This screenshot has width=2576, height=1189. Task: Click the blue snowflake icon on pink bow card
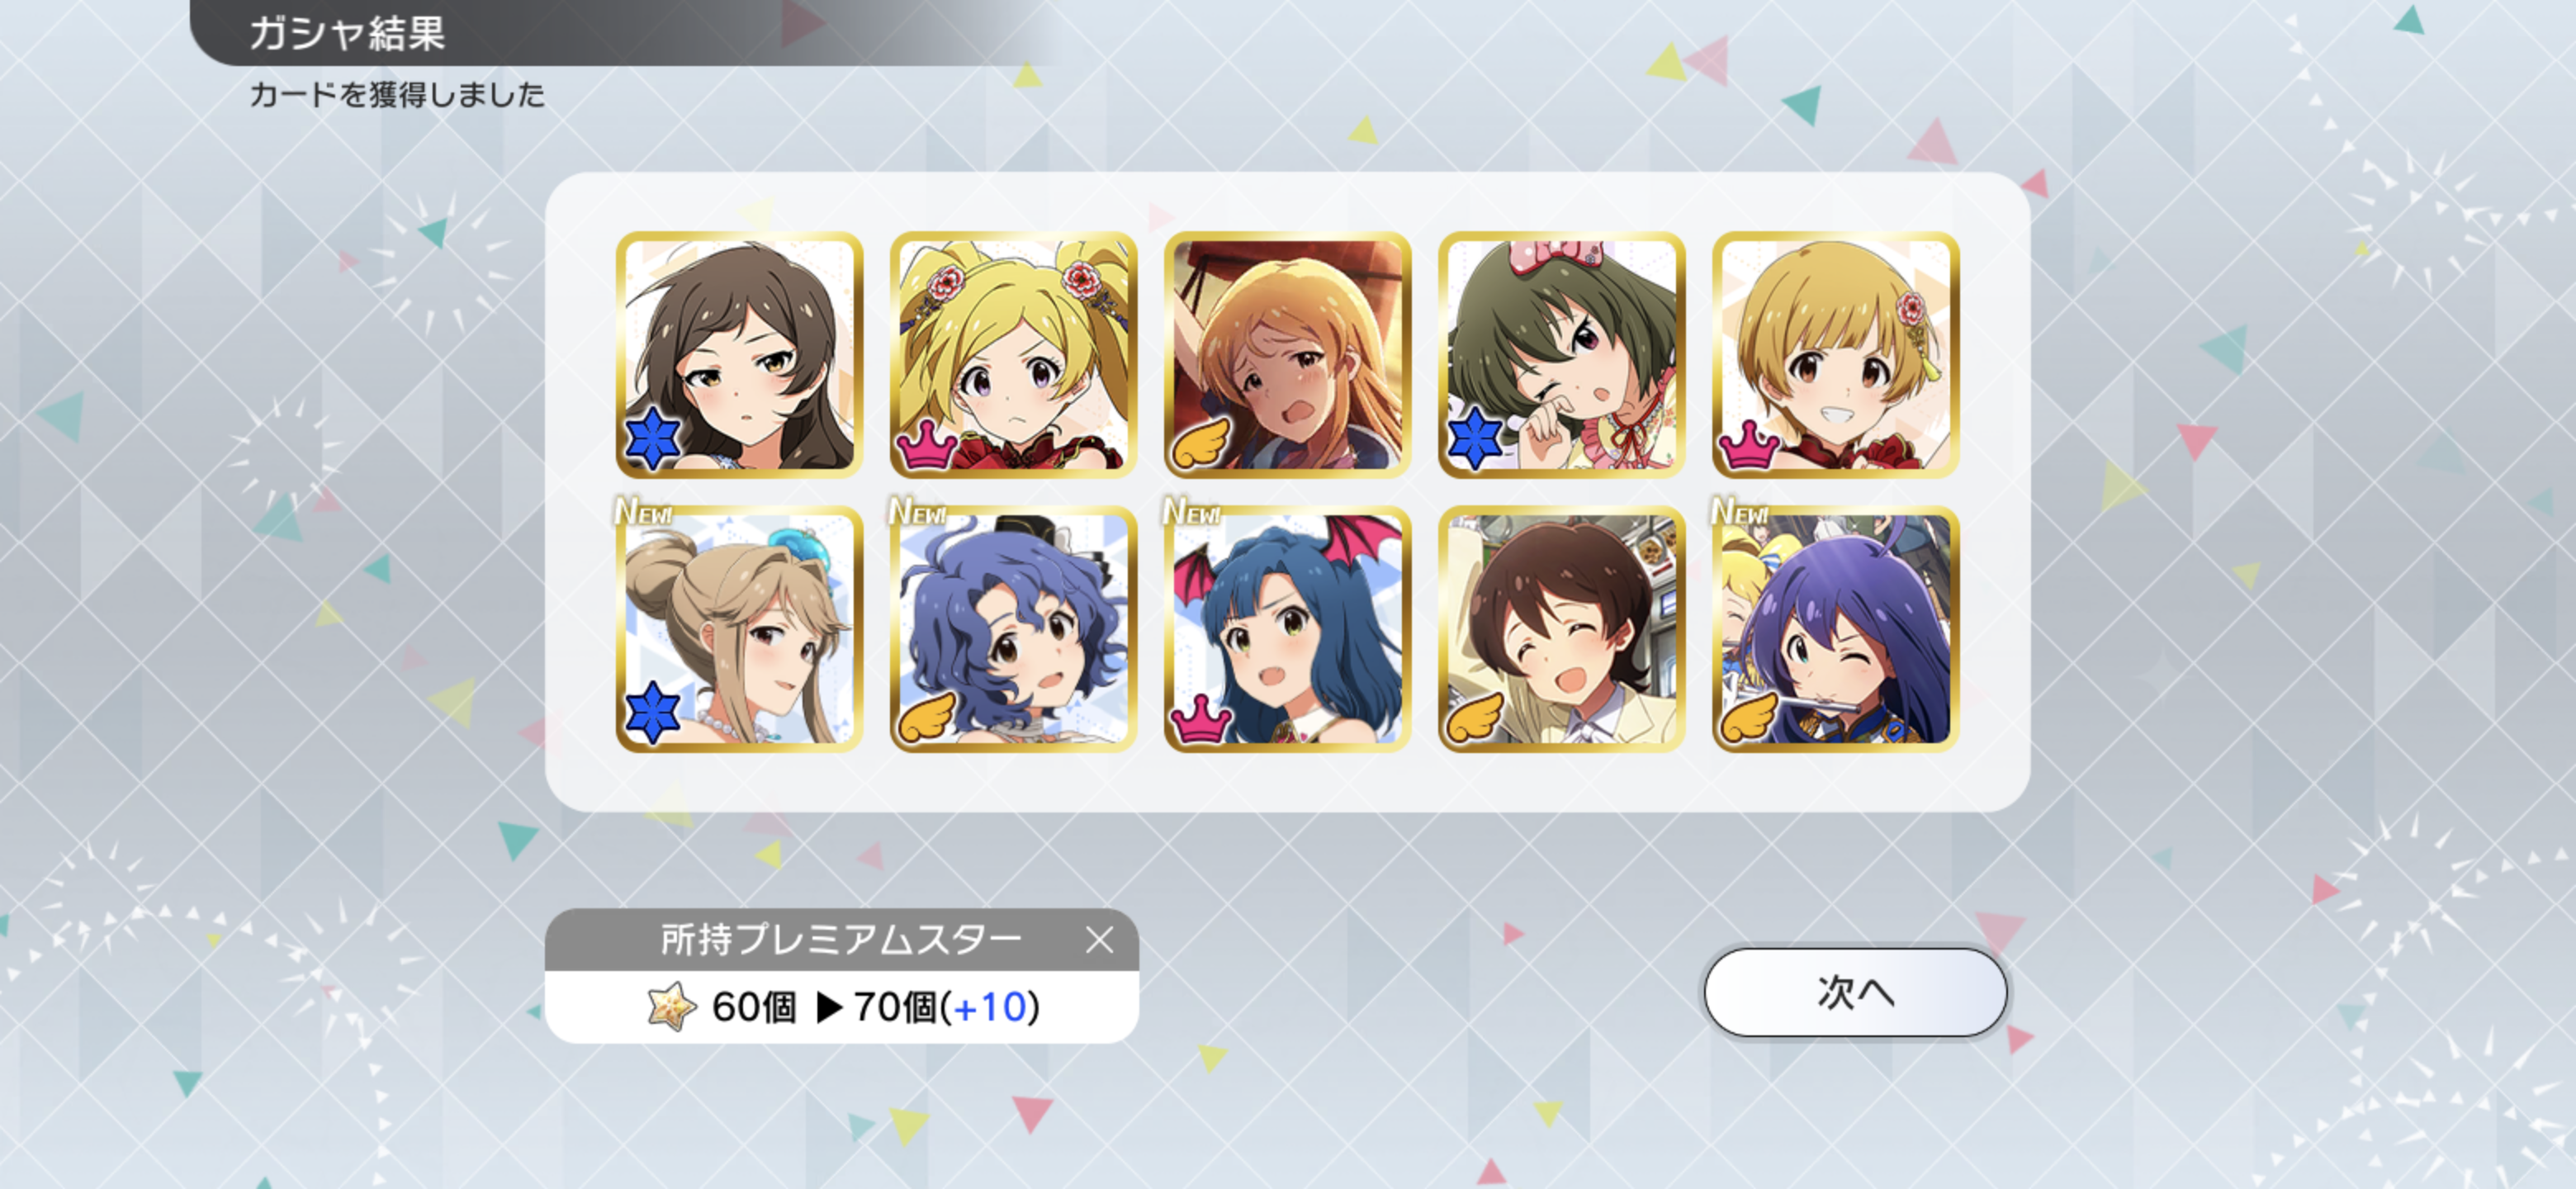1475,439
